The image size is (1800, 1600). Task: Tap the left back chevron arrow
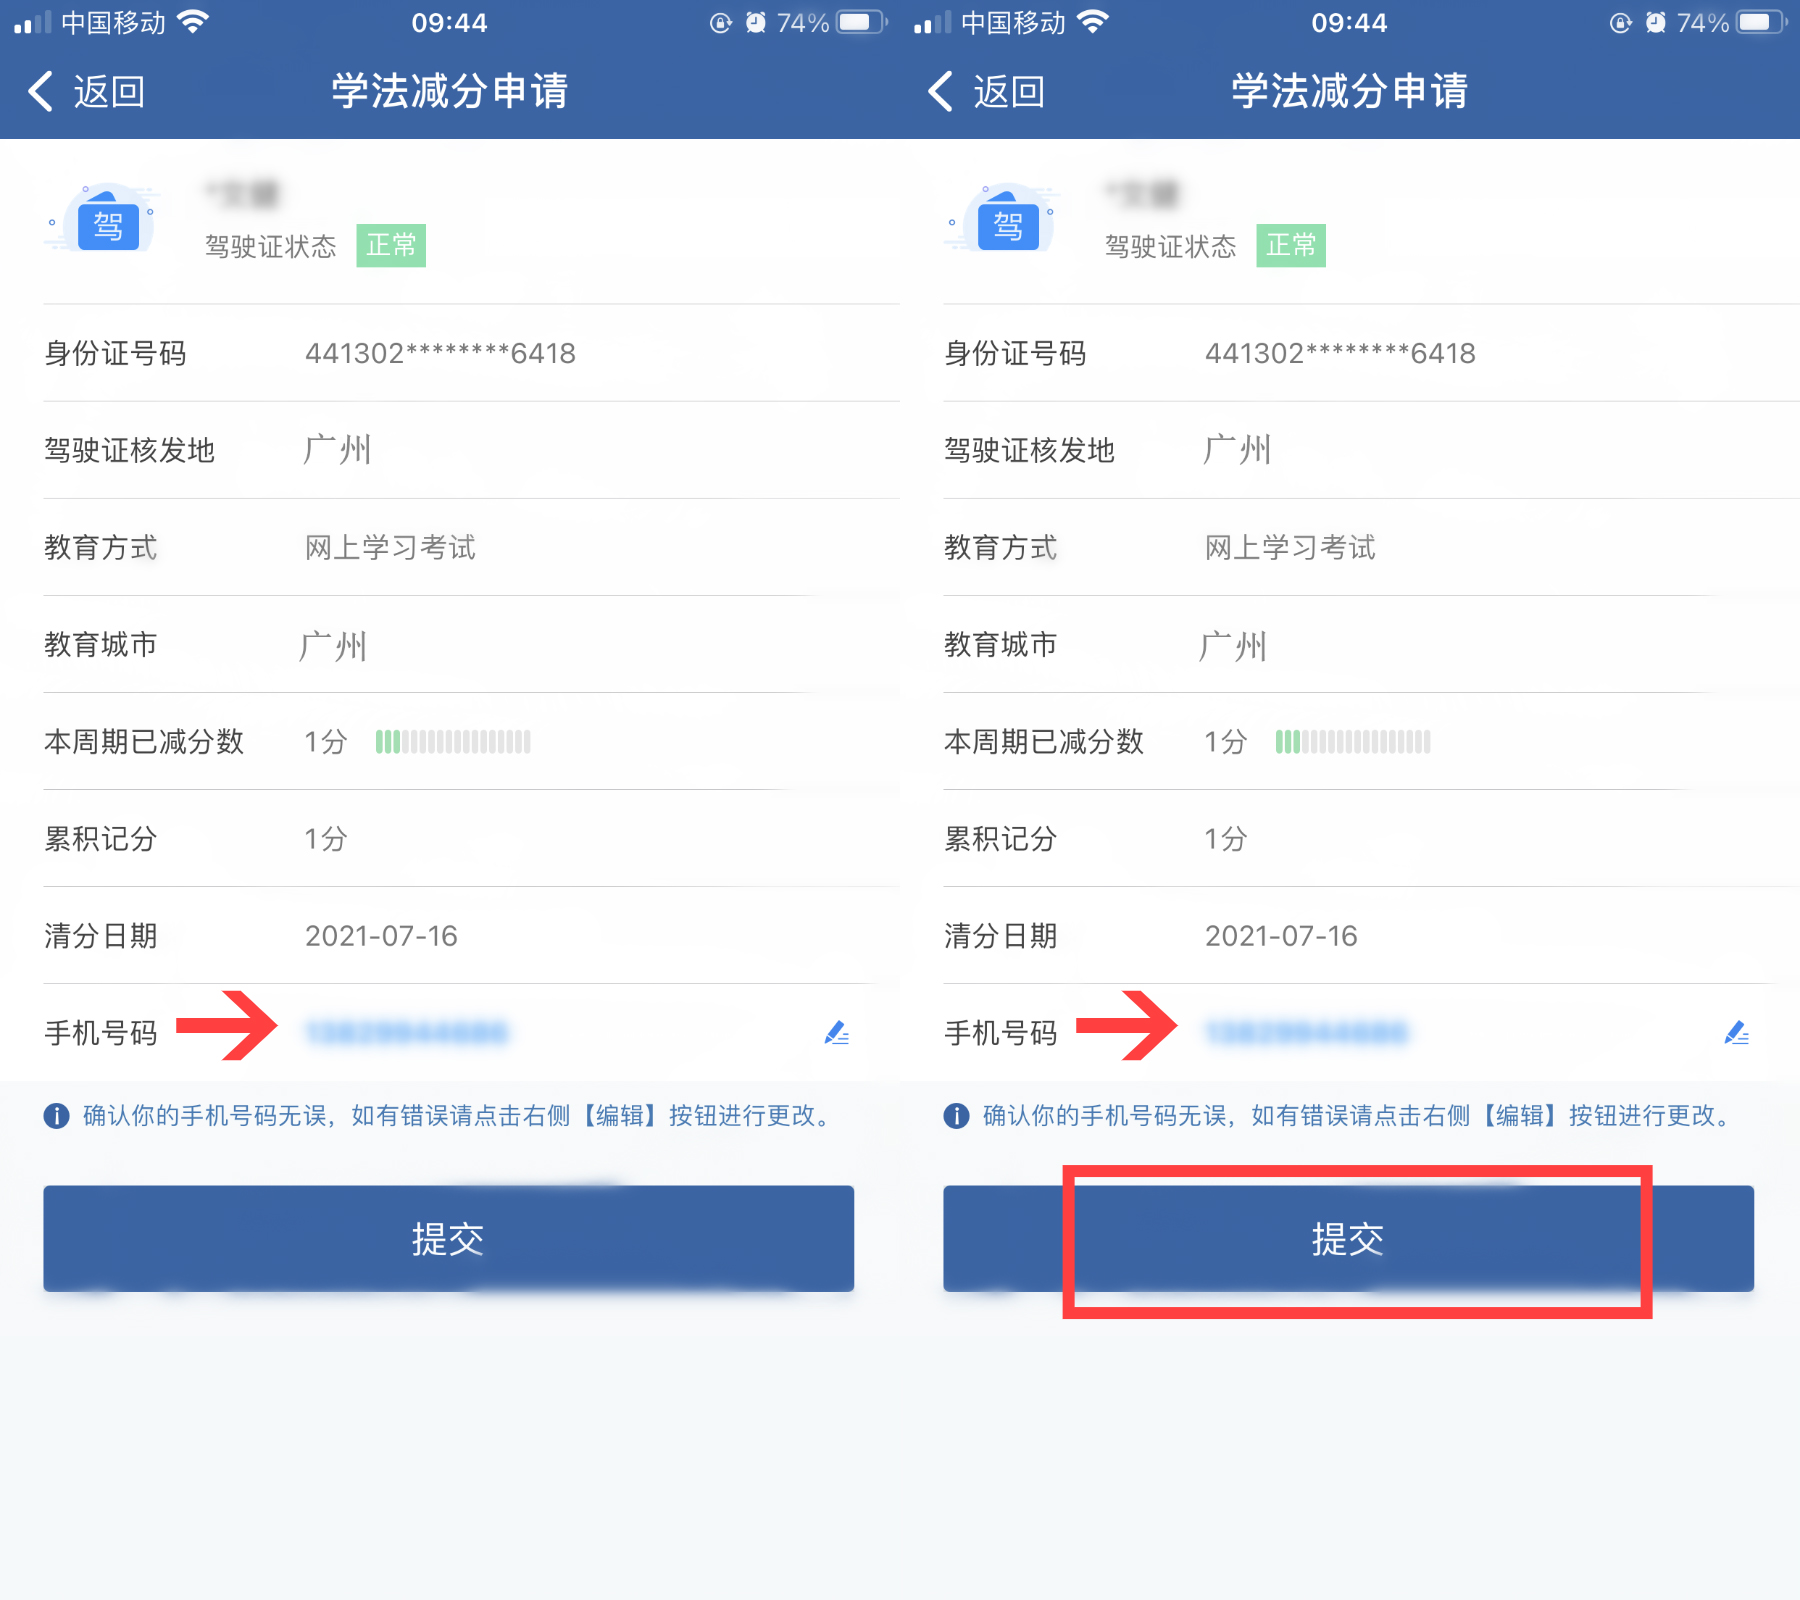click(x=40, y=91)
